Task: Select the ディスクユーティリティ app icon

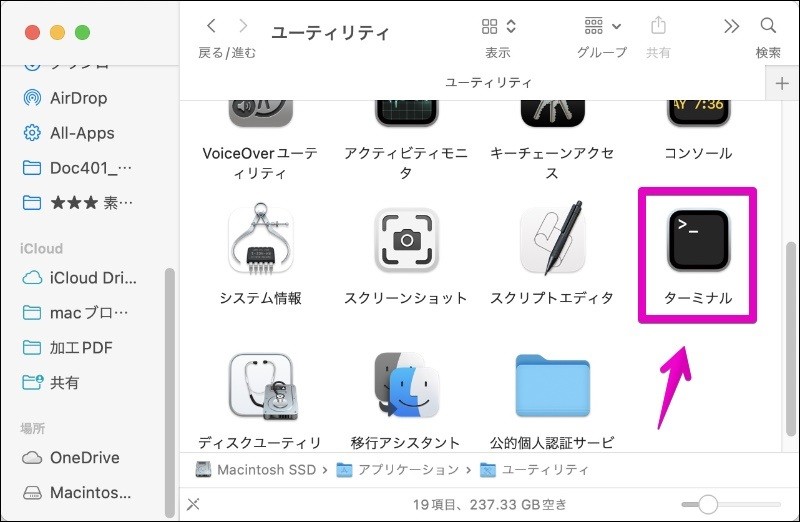Action: click(x=263, y=387)
